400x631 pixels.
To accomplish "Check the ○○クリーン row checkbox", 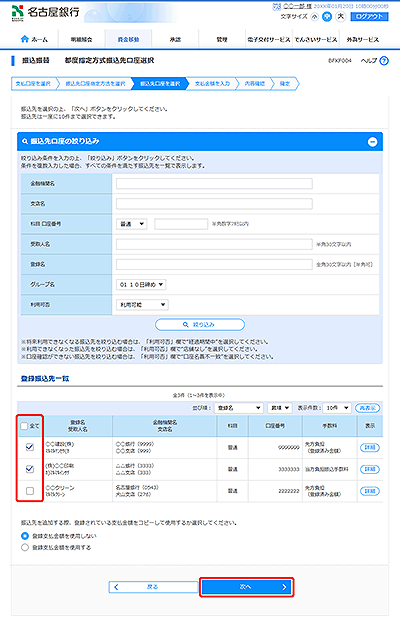I will 30,491.
